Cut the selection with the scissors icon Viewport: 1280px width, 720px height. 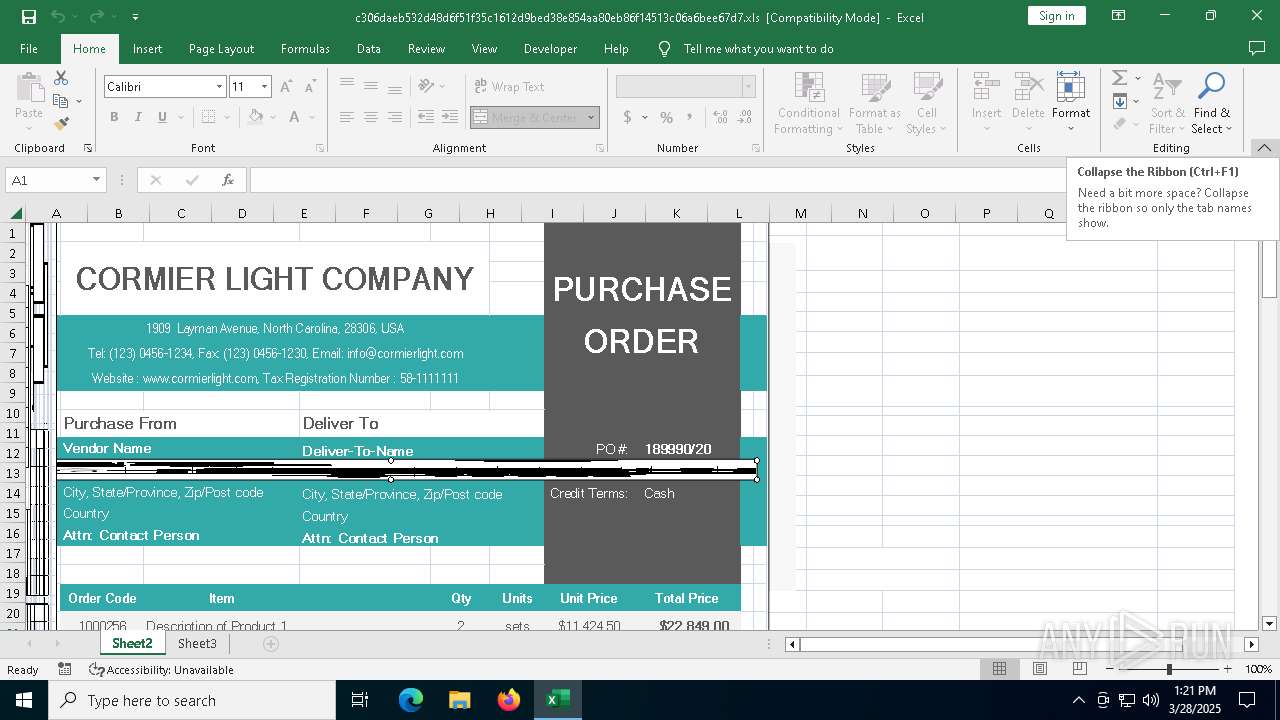[61, 78]
